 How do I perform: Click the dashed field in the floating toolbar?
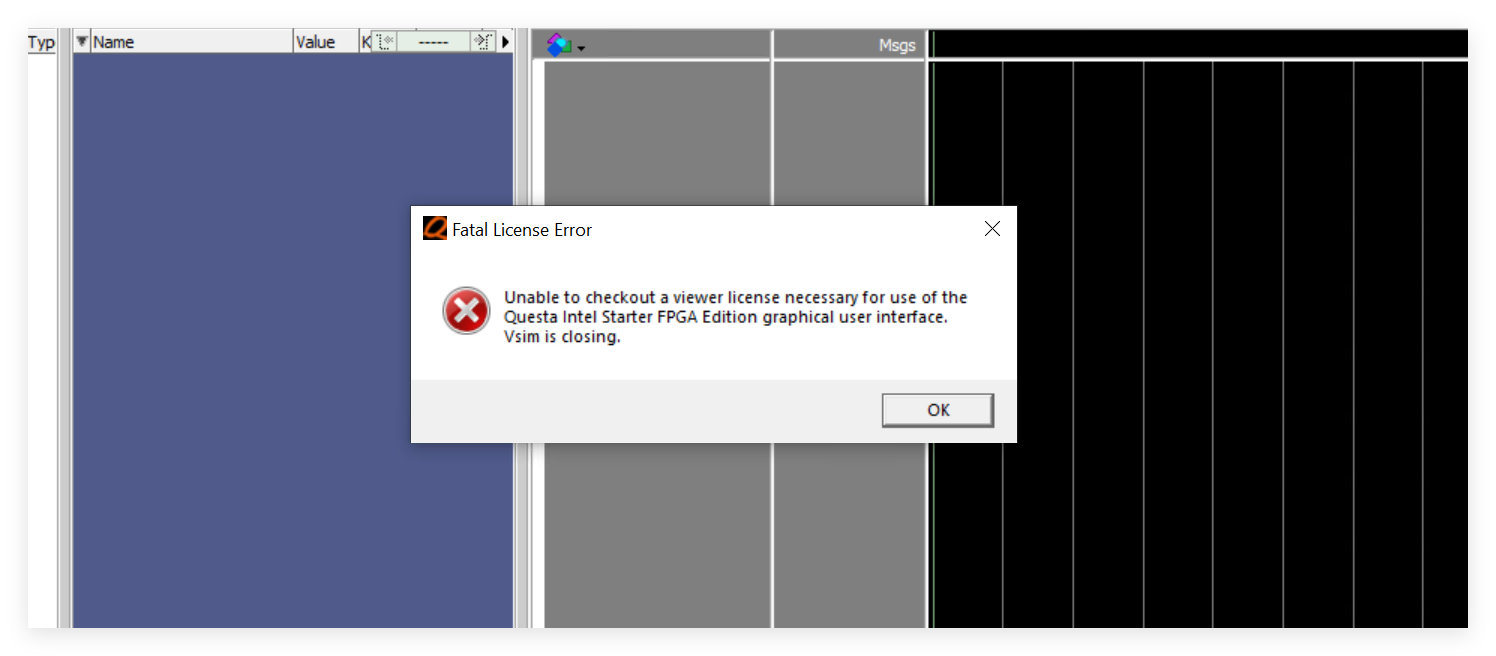click(433, 42)
